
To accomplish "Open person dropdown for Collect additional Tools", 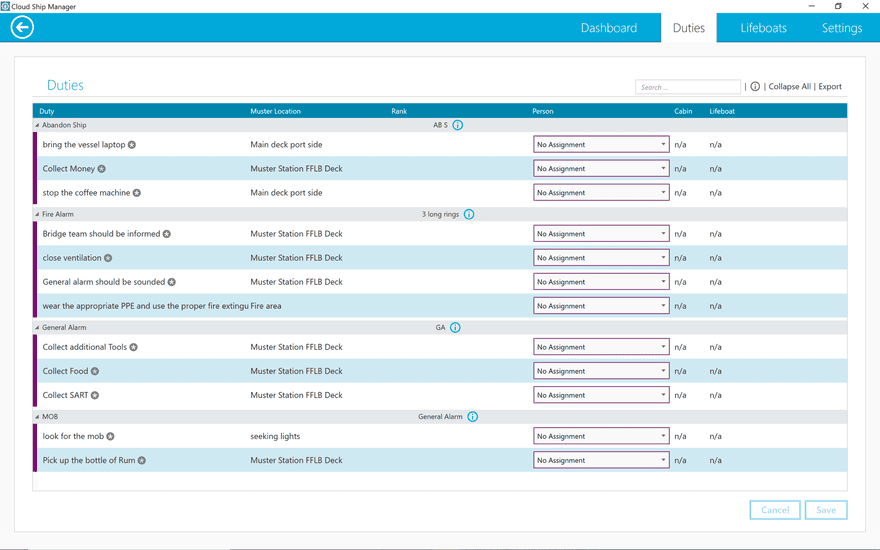I will (x=601, y=347).
